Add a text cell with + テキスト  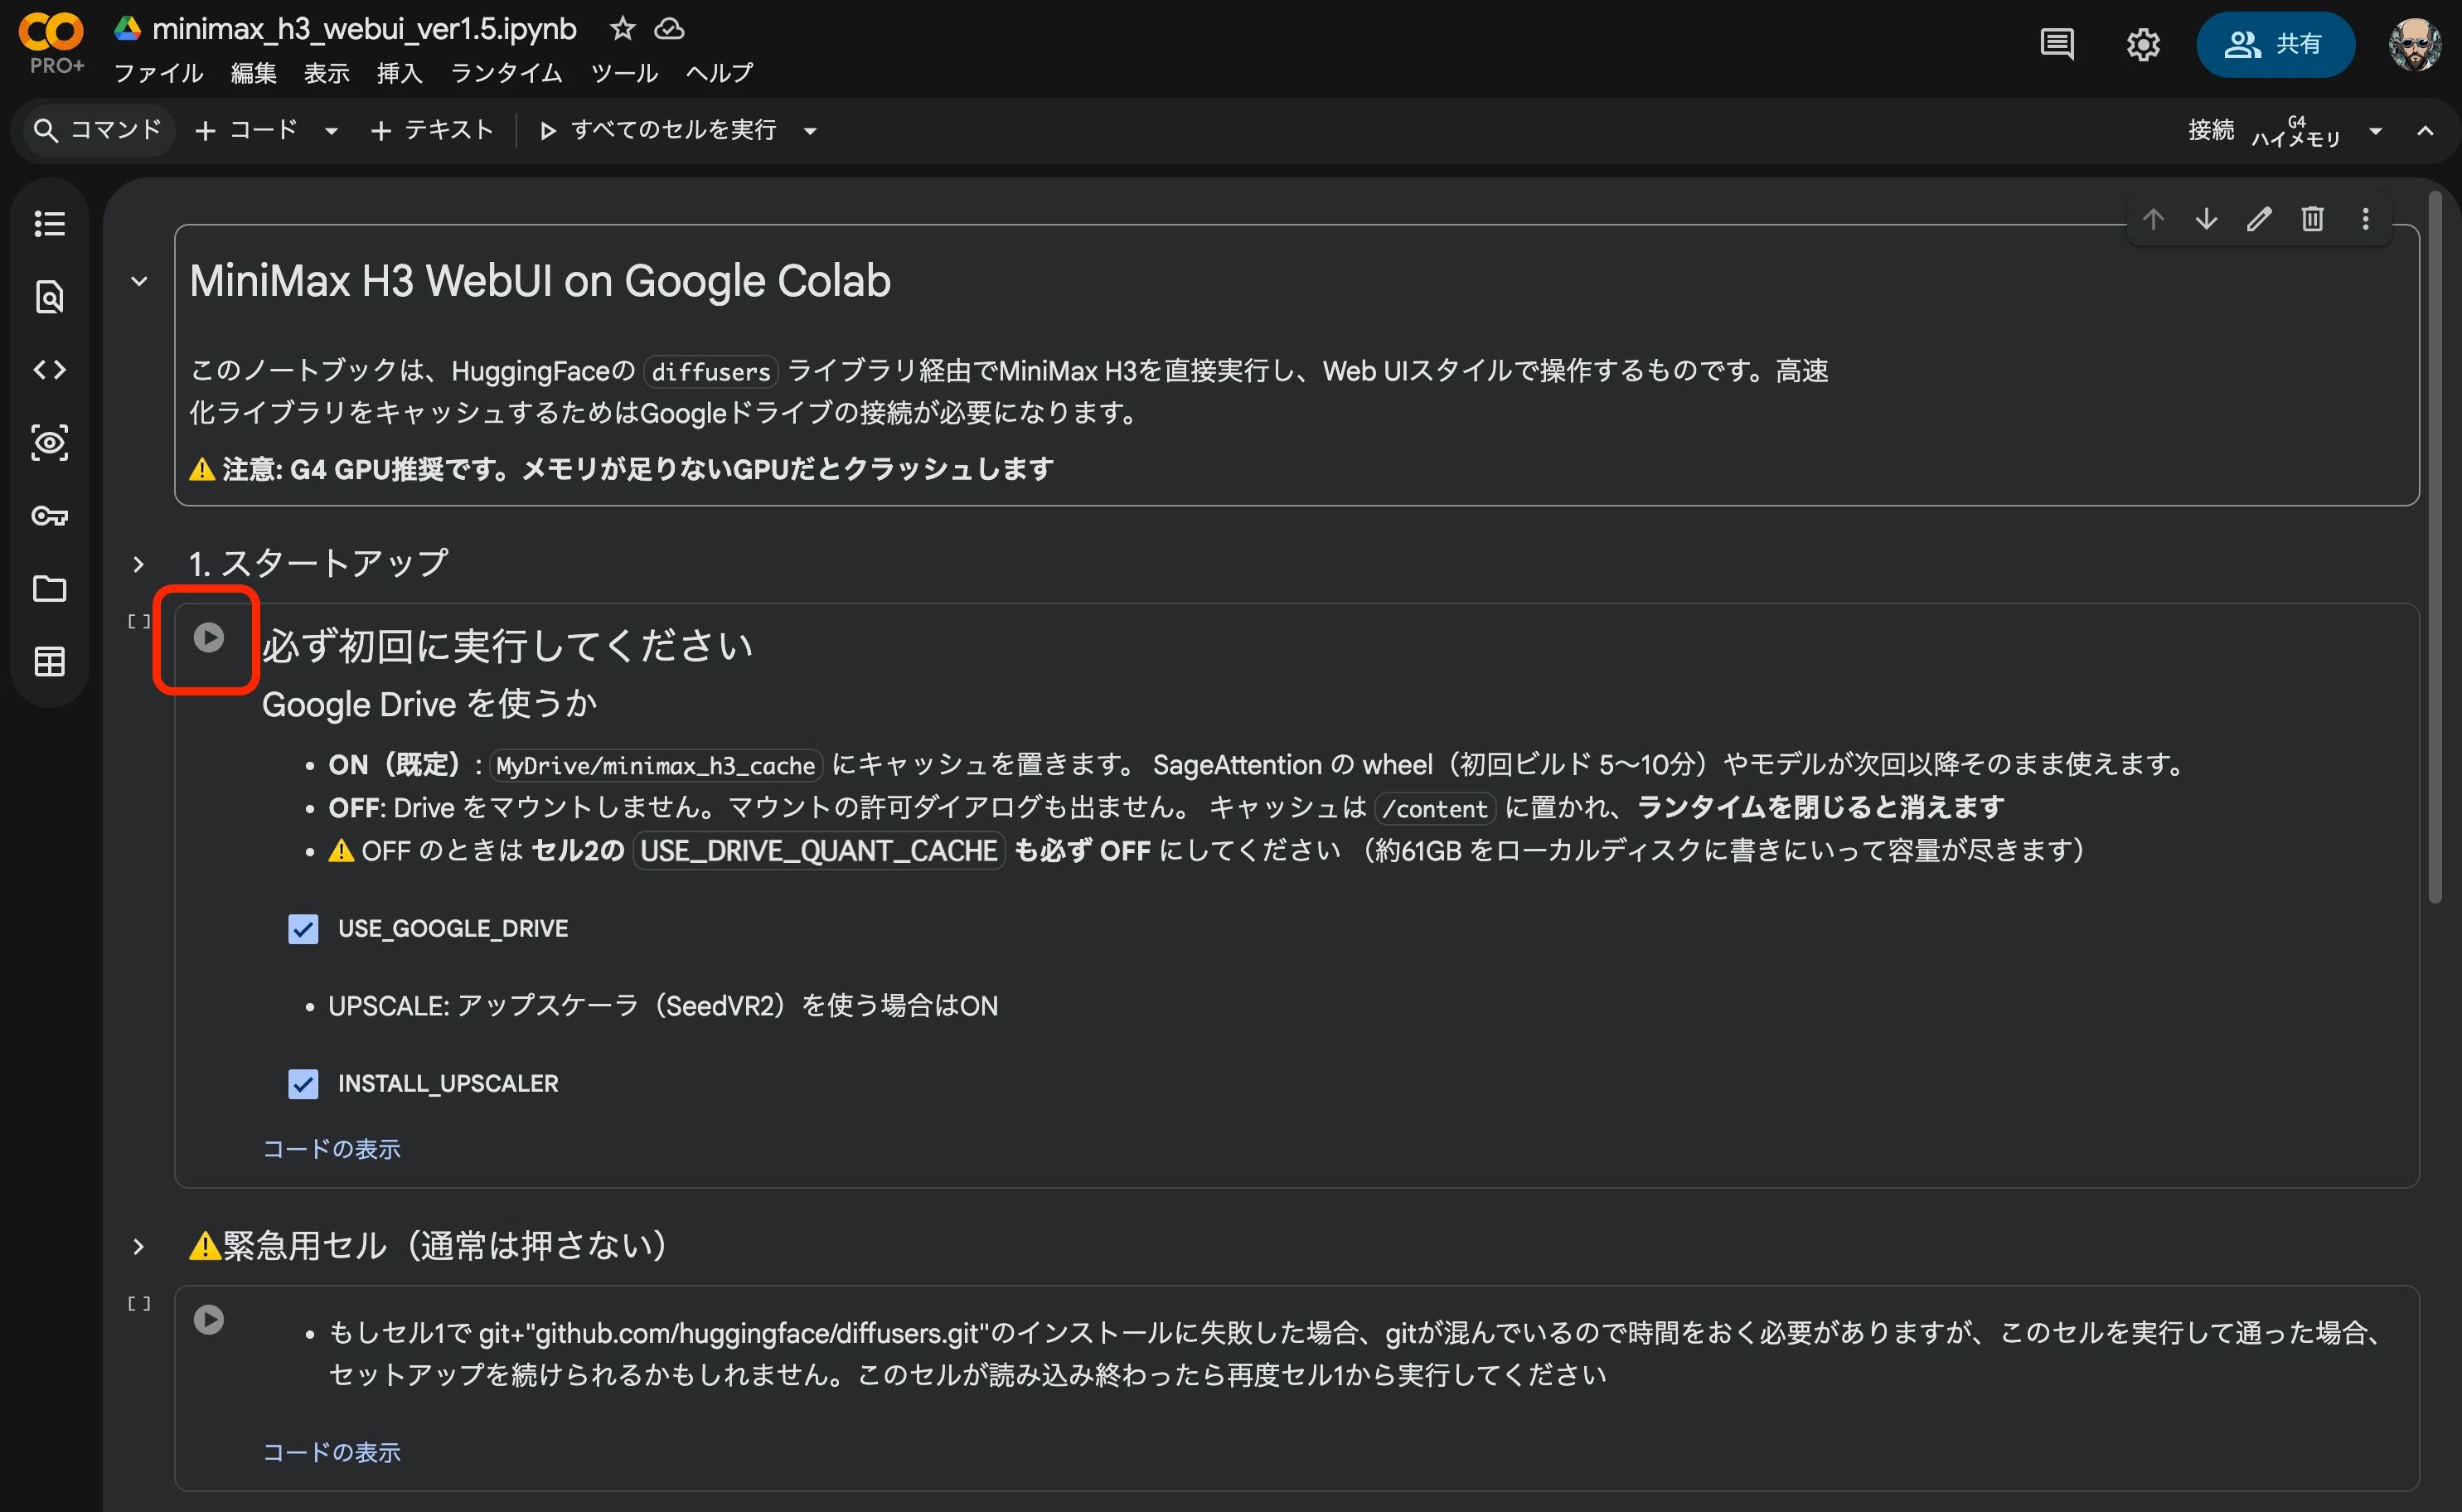pos(432,130)
